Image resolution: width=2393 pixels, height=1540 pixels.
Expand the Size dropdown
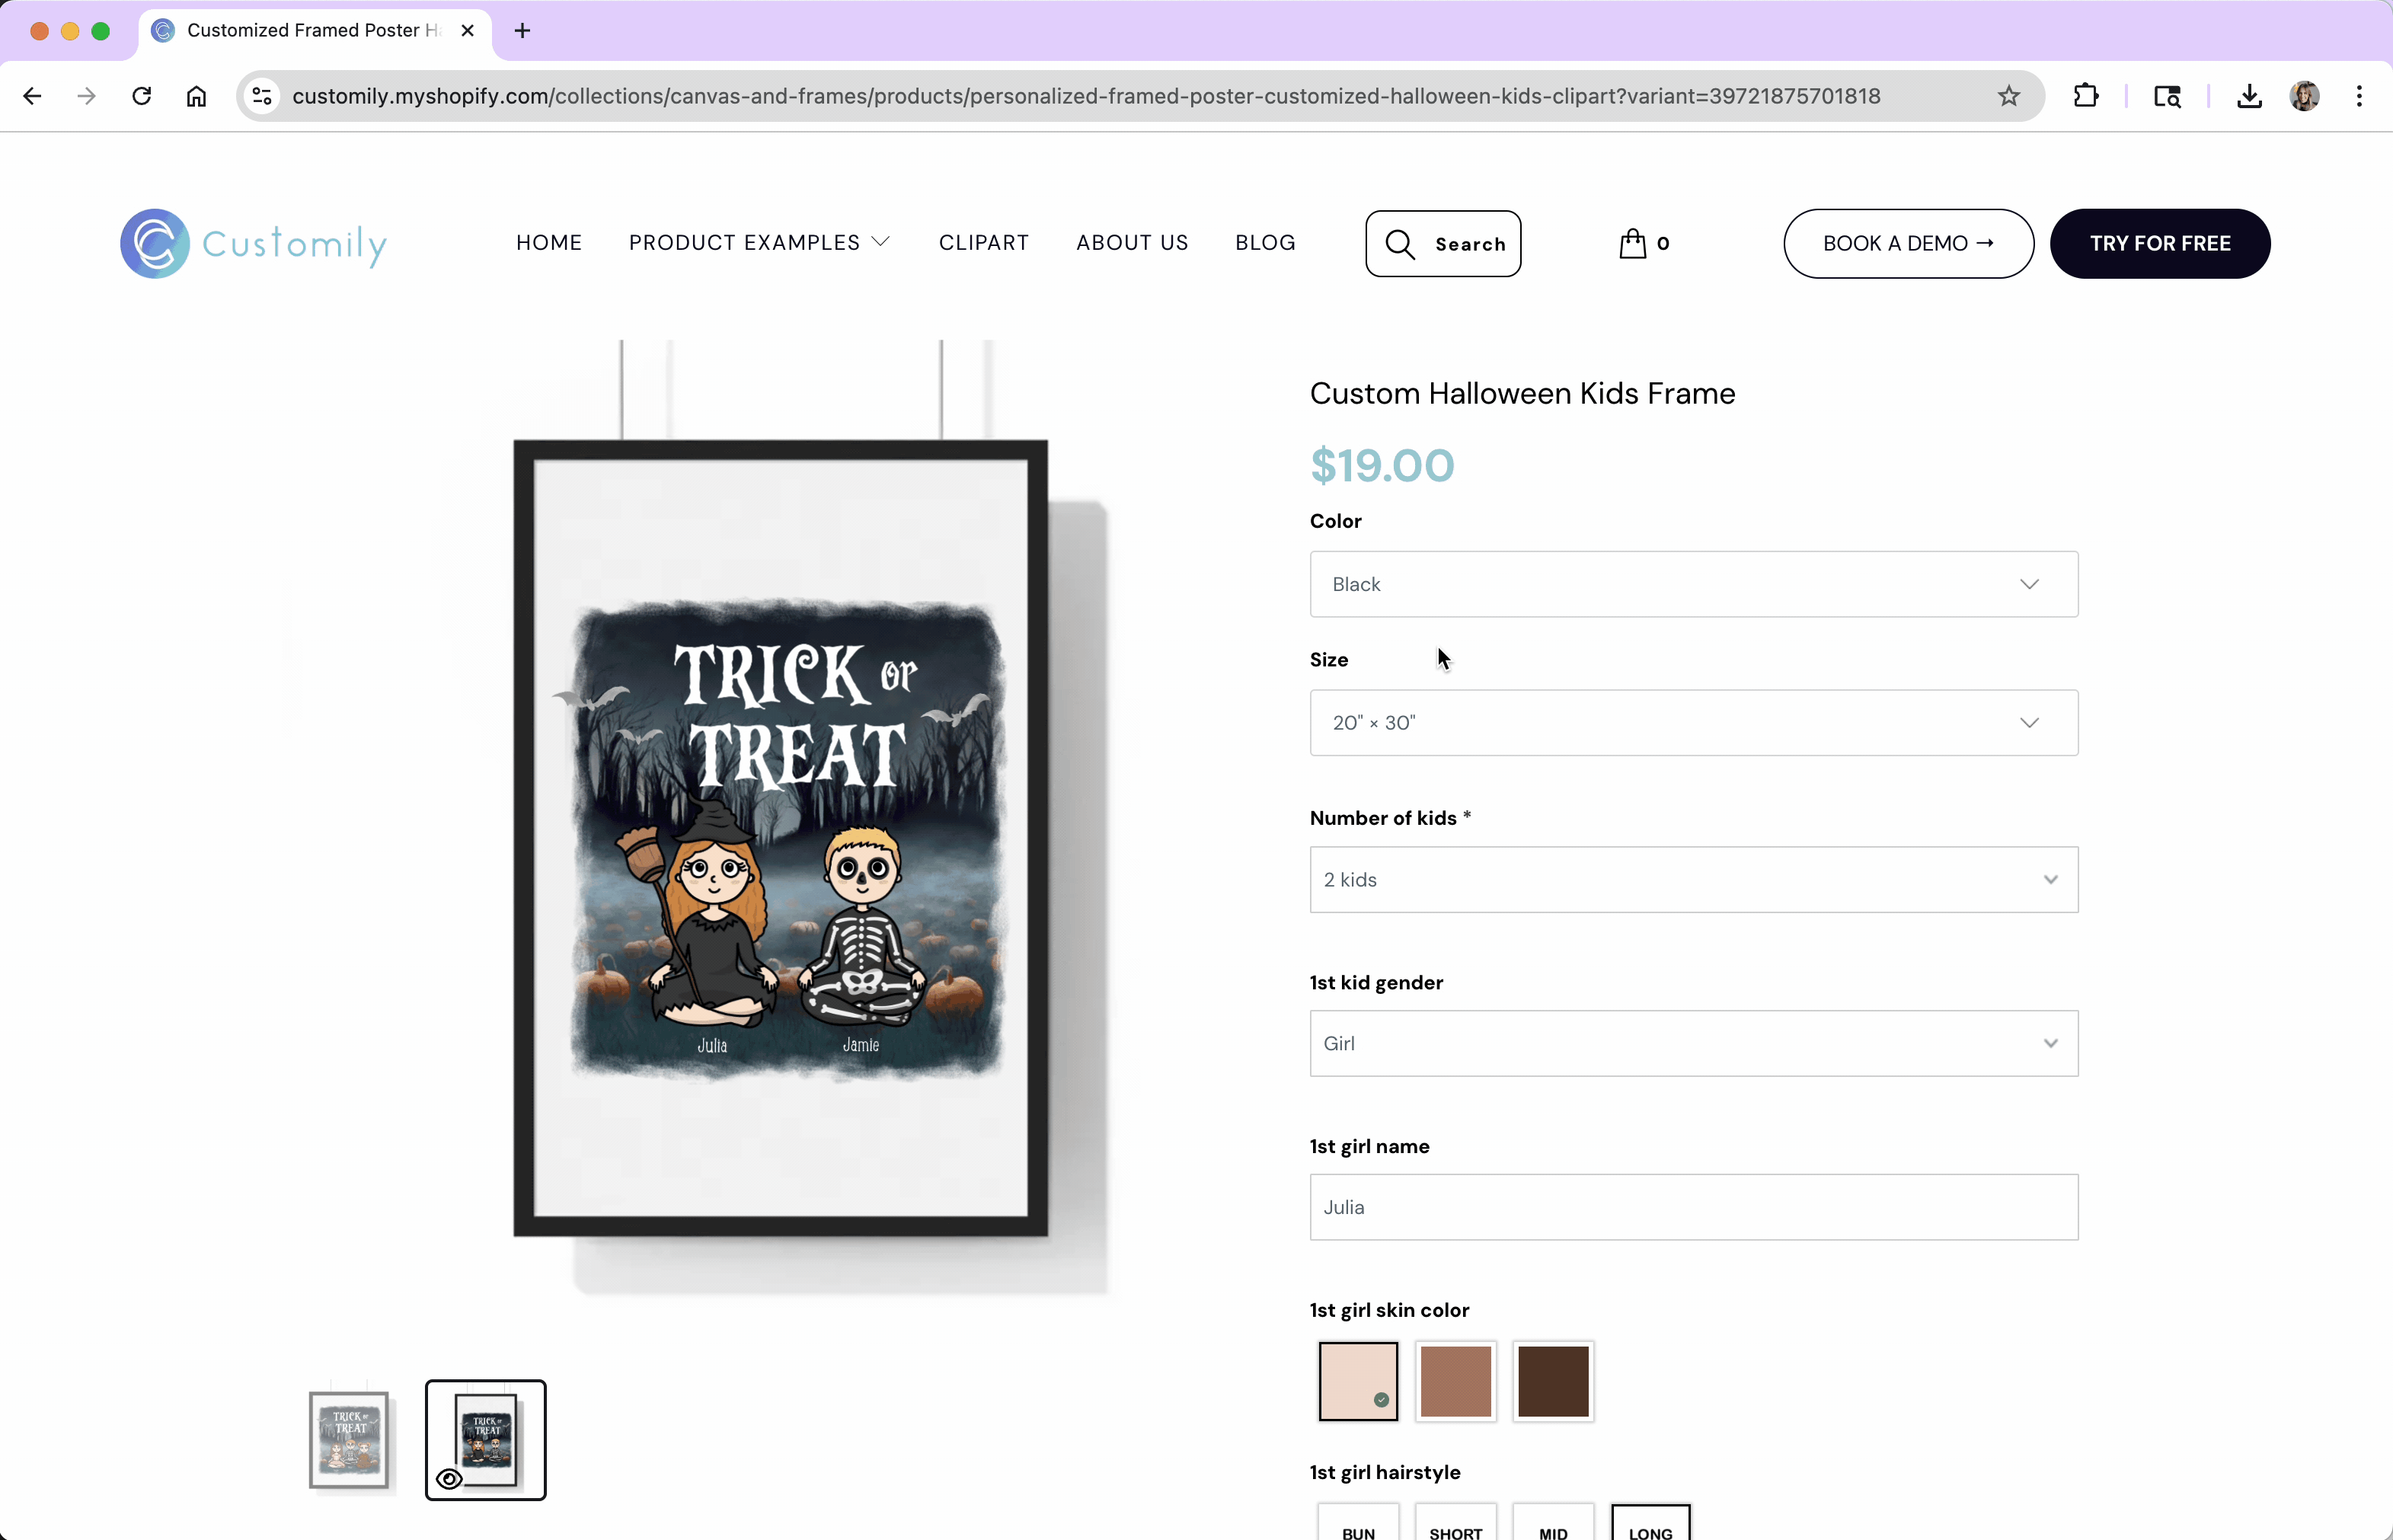click(1693, 722)
